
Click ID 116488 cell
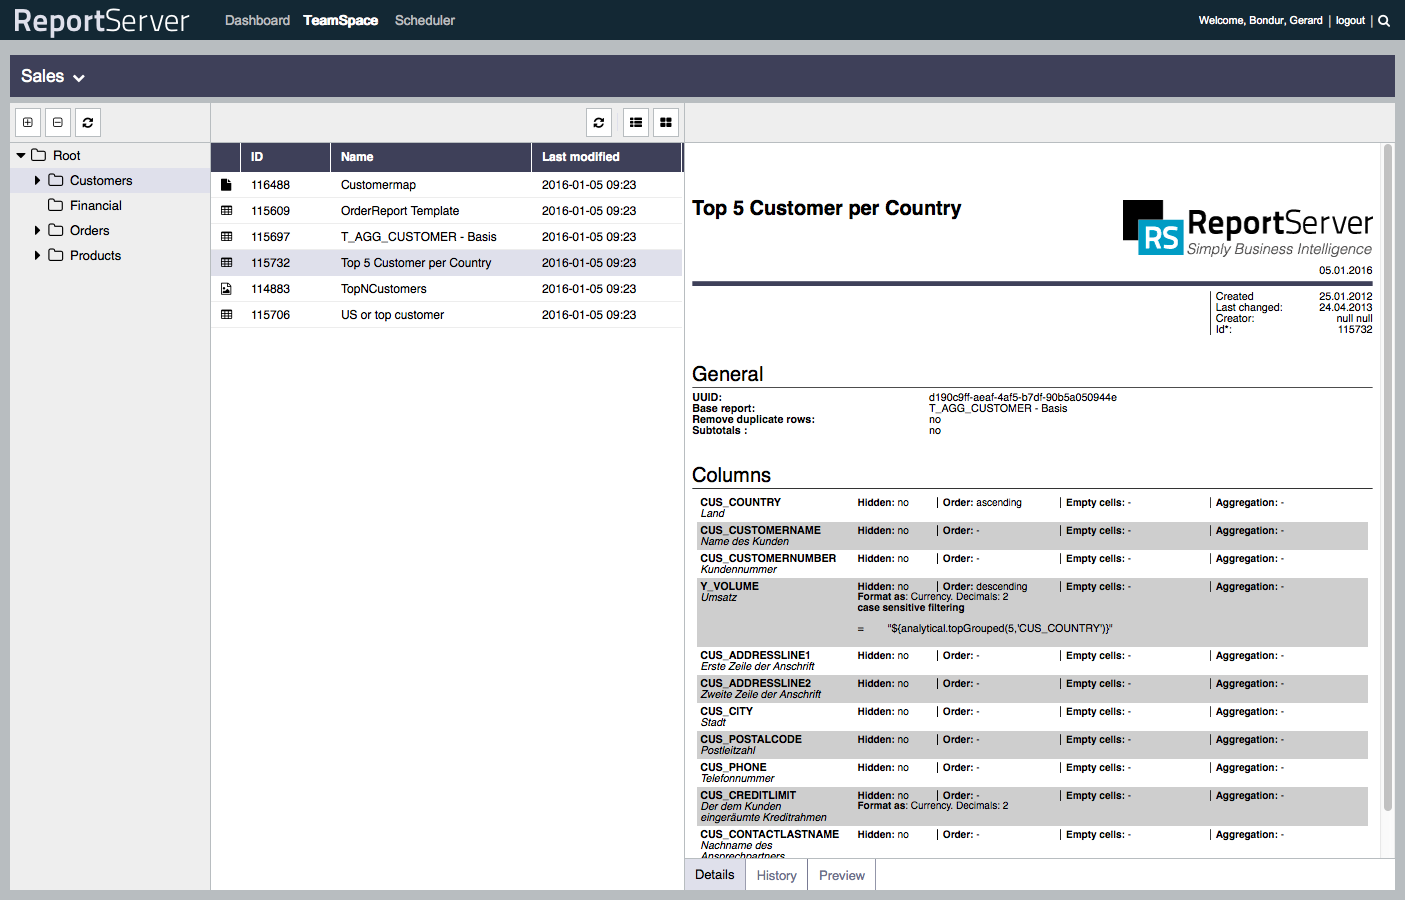[x=271, y=185]
